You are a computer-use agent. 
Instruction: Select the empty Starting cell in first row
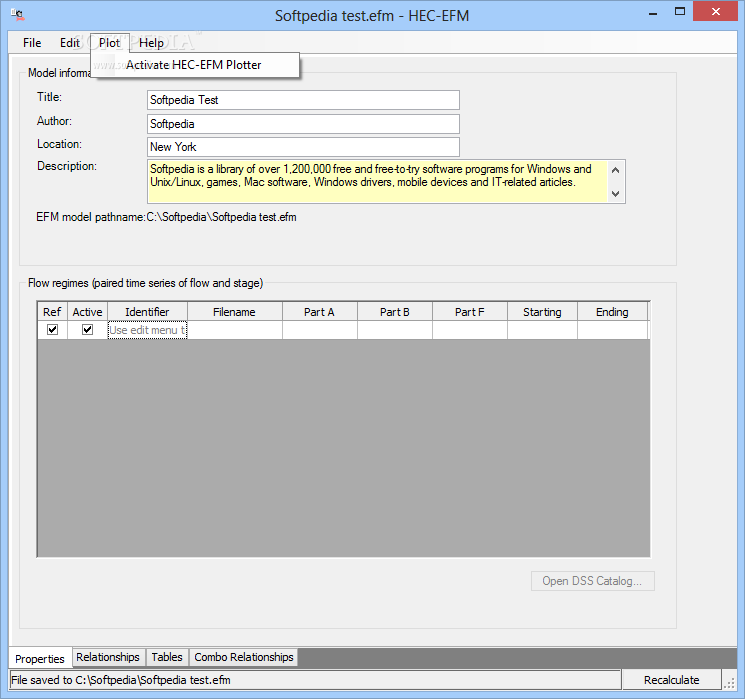click(x=543, y=330)
